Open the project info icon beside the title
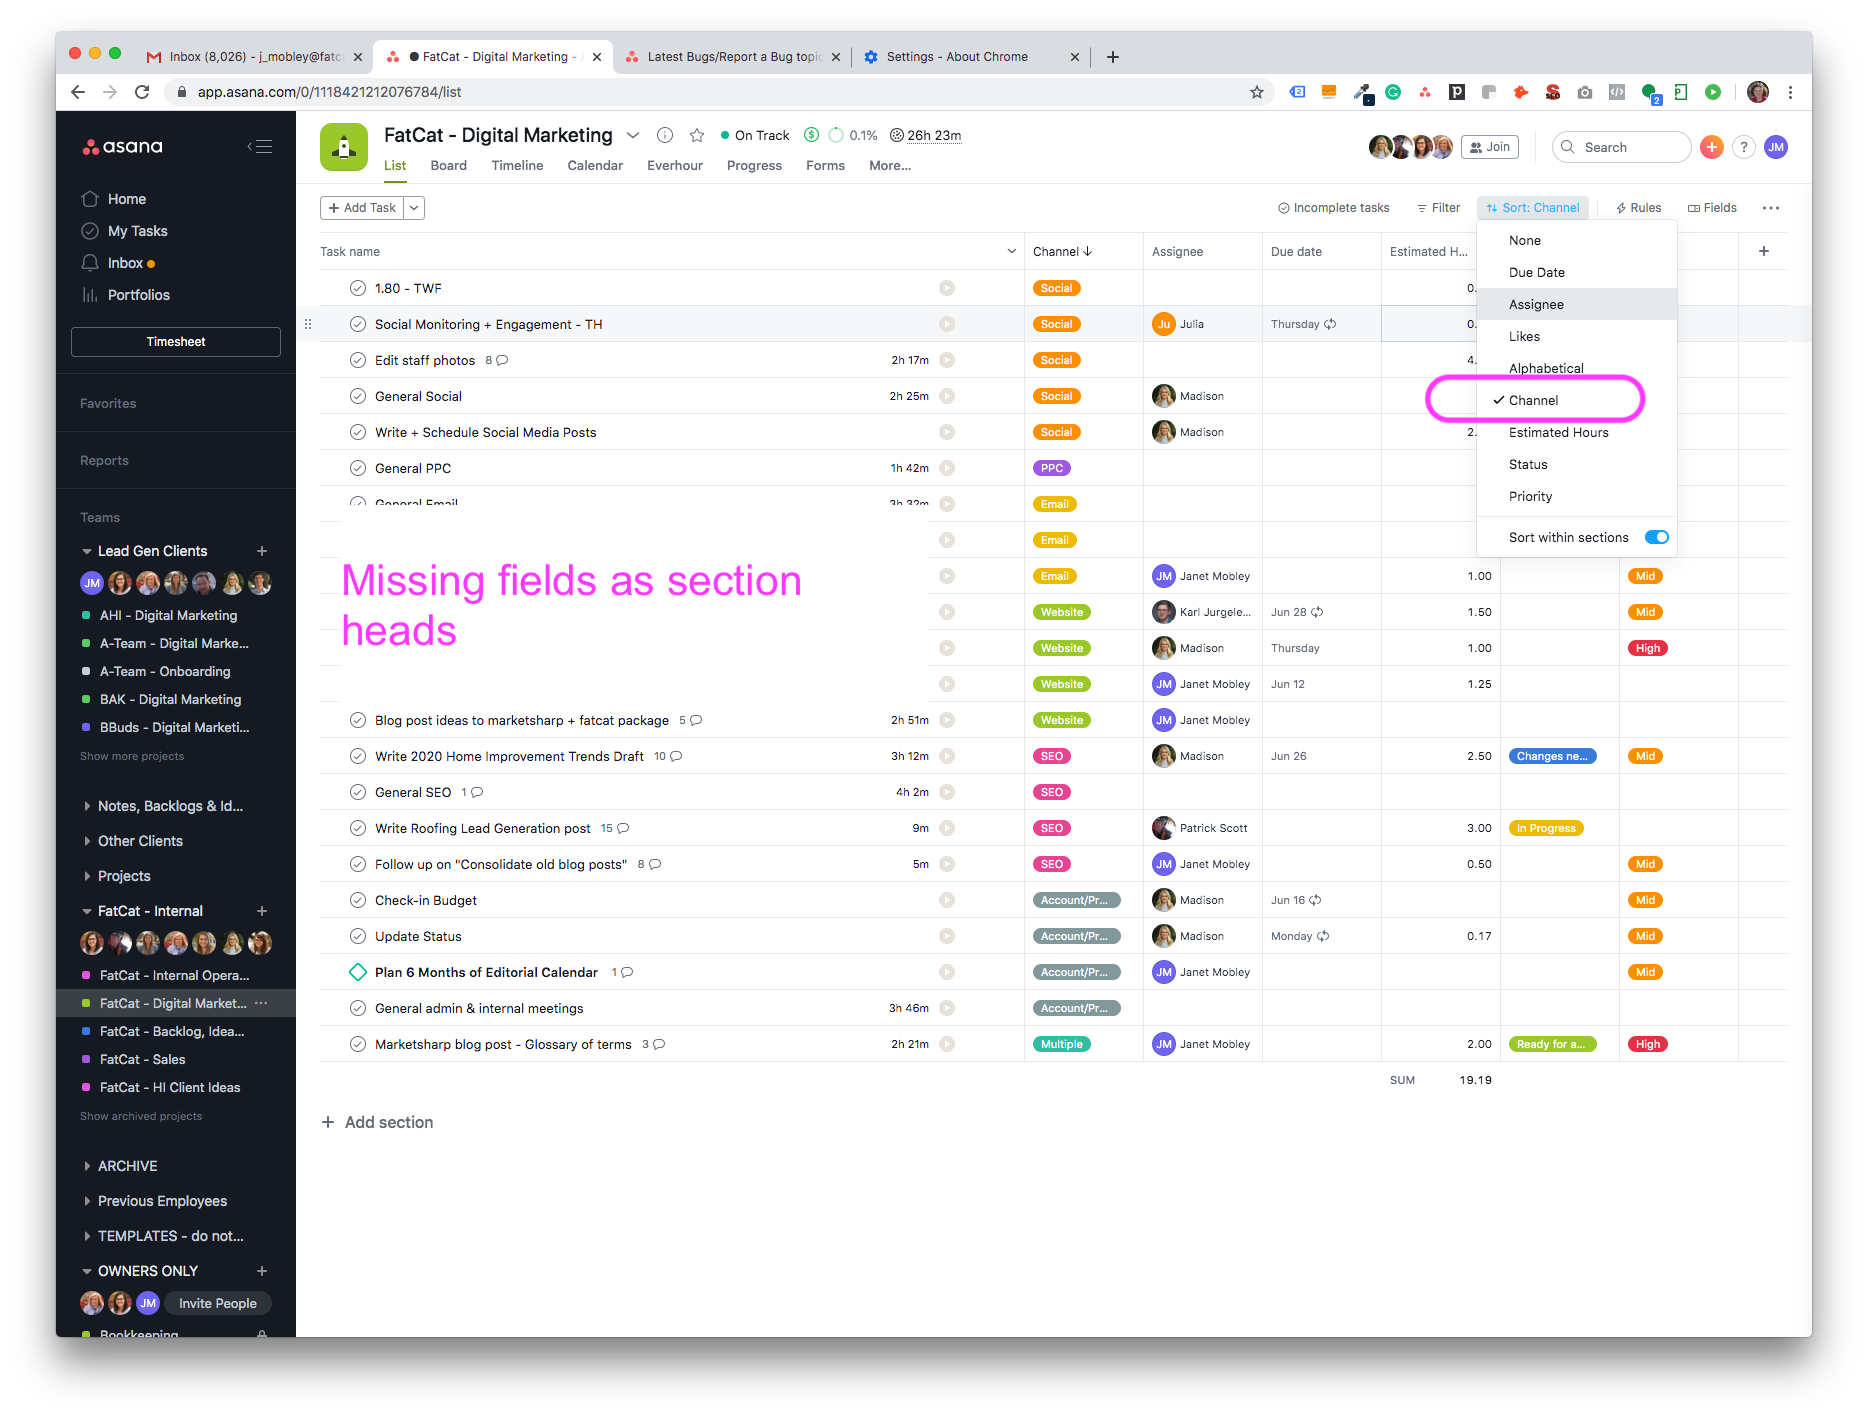 tap(665, 135)
